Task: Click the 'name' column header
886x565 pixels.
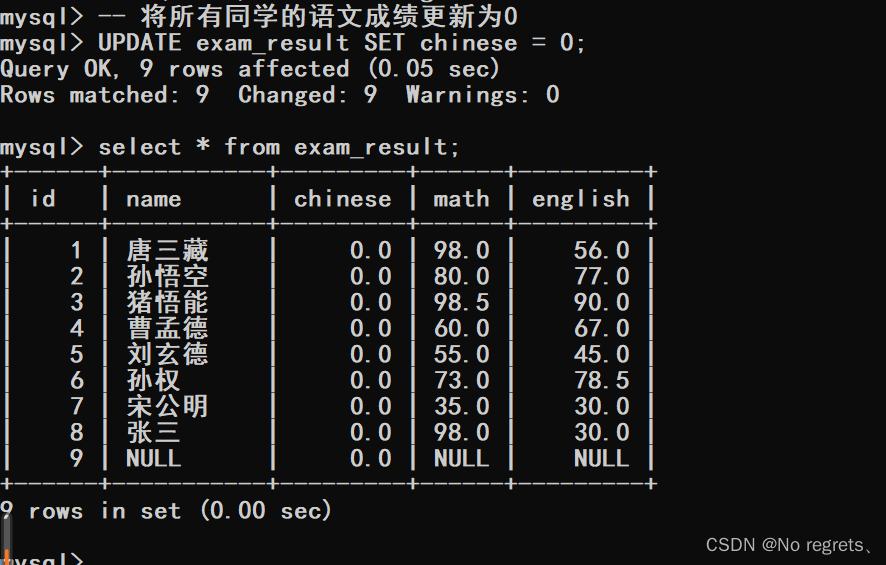Action: [154, 199]
